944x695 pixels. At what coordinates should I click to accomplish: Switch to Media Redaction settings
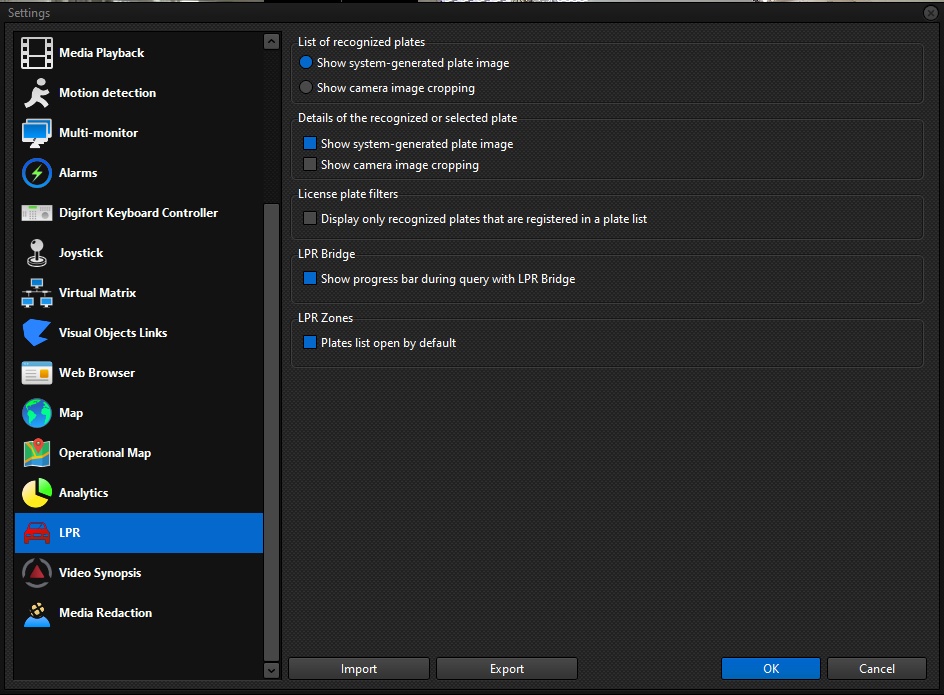point(139,613)
